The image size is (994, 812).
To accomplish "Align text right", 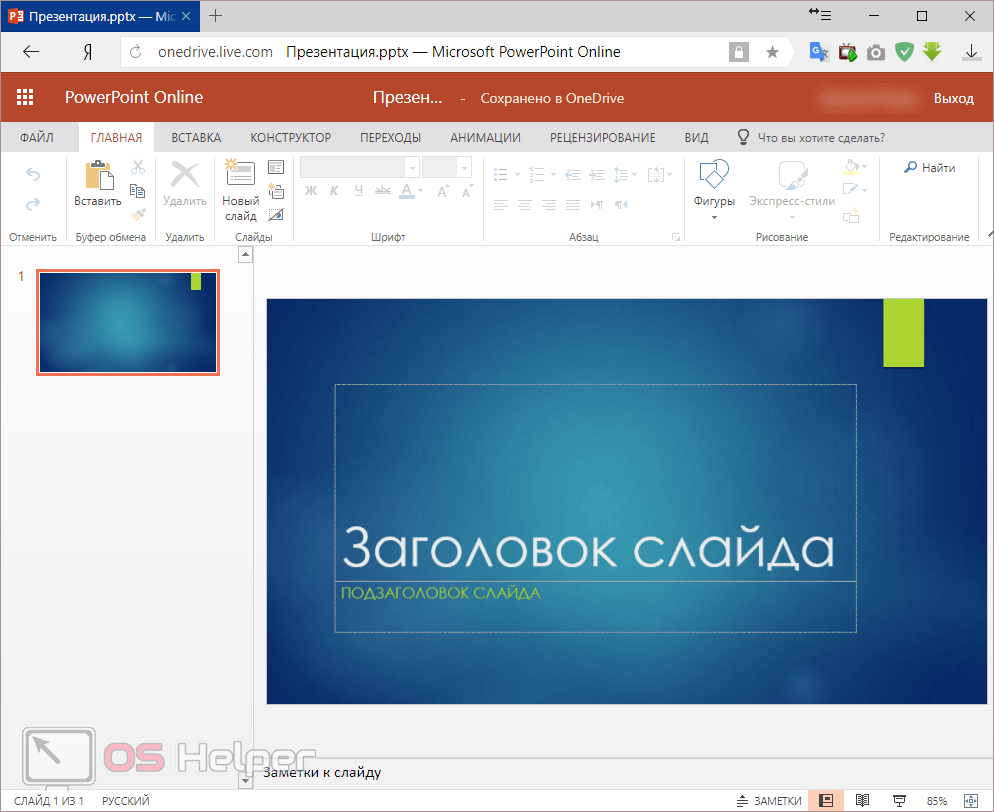I will pyautogui.click(x=549, y=204).
